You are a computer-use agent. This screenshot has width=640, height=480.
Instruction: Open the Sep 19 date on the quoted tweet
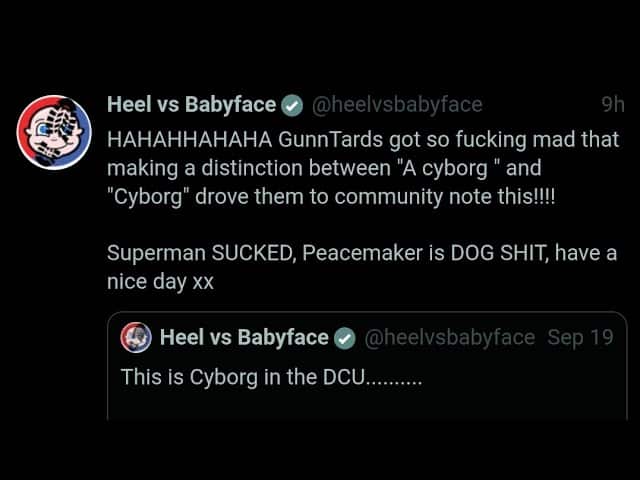point(580,338)
